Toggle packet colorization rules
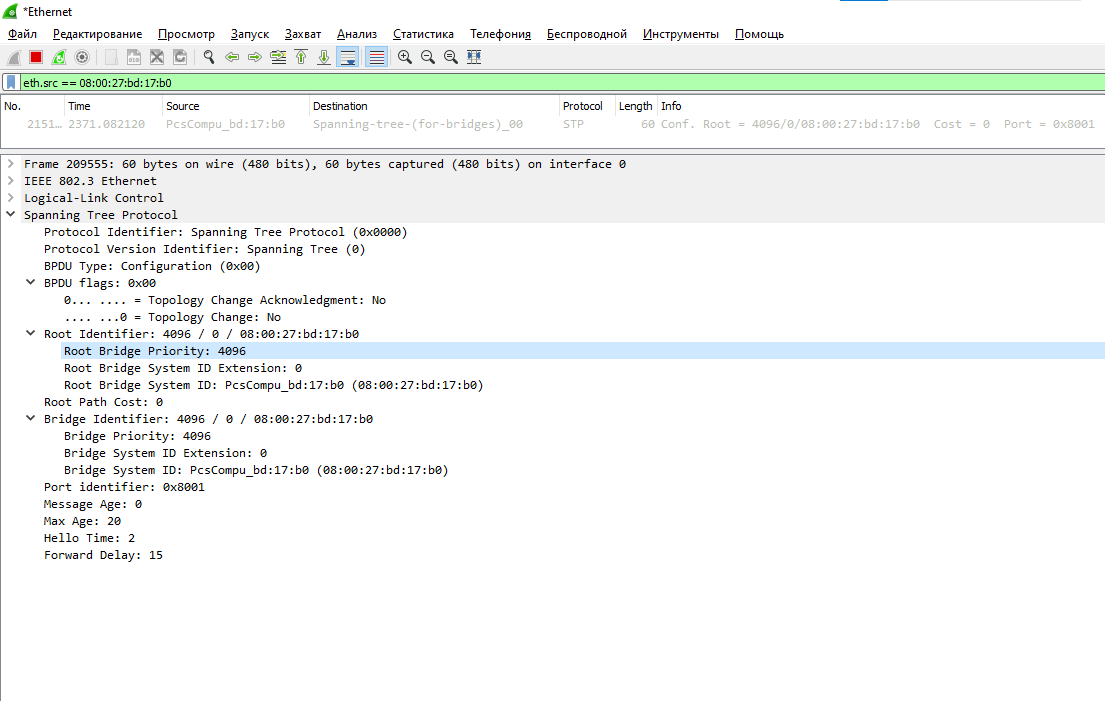 tap(376, 58)
